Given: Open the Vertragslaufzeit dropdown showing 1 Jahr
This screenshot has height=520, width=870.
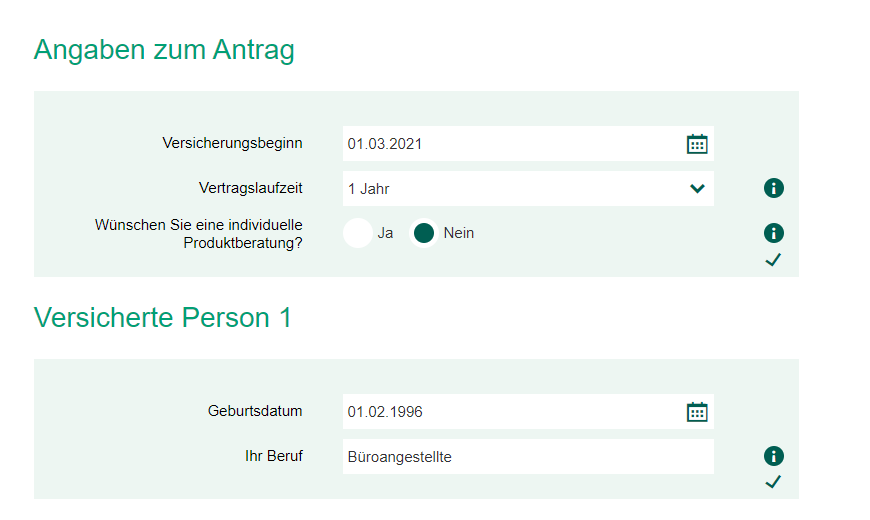Looking at the screenshot, I should (x=528, y=189).
